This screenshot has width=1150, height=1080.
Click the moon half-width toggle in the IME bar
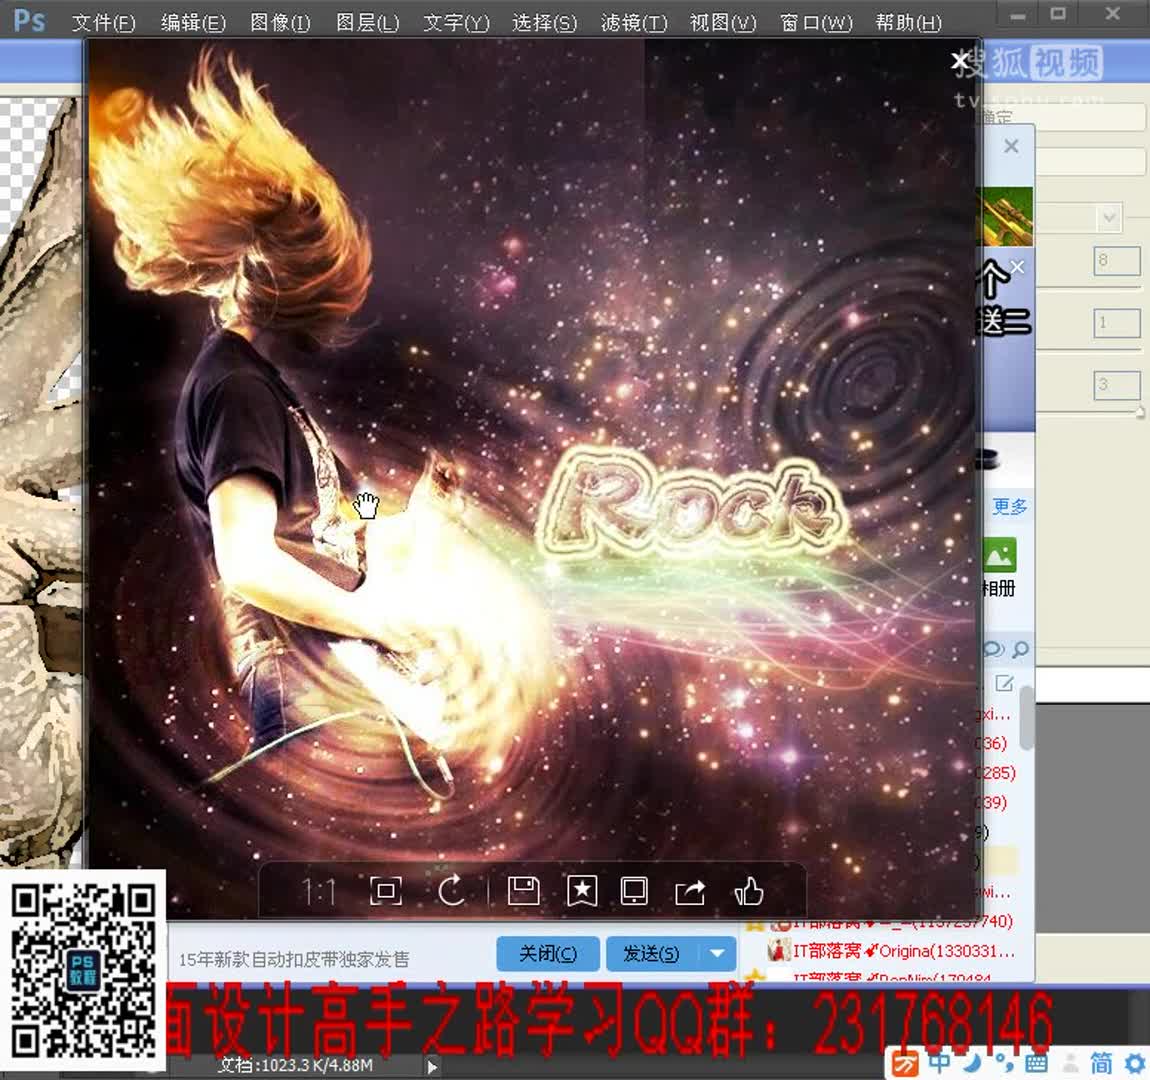click(973, 1062)
